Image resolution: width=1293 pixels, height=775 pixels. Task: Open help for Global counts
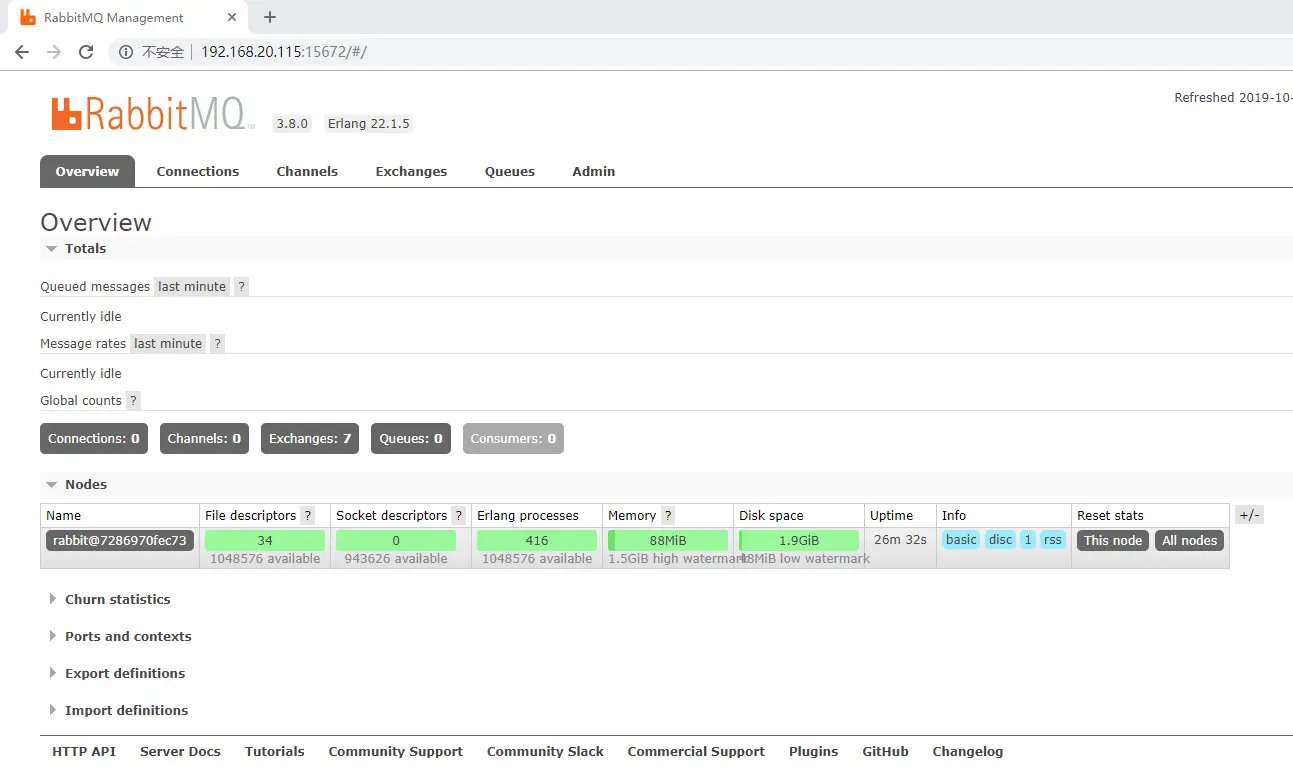point(133,401)
